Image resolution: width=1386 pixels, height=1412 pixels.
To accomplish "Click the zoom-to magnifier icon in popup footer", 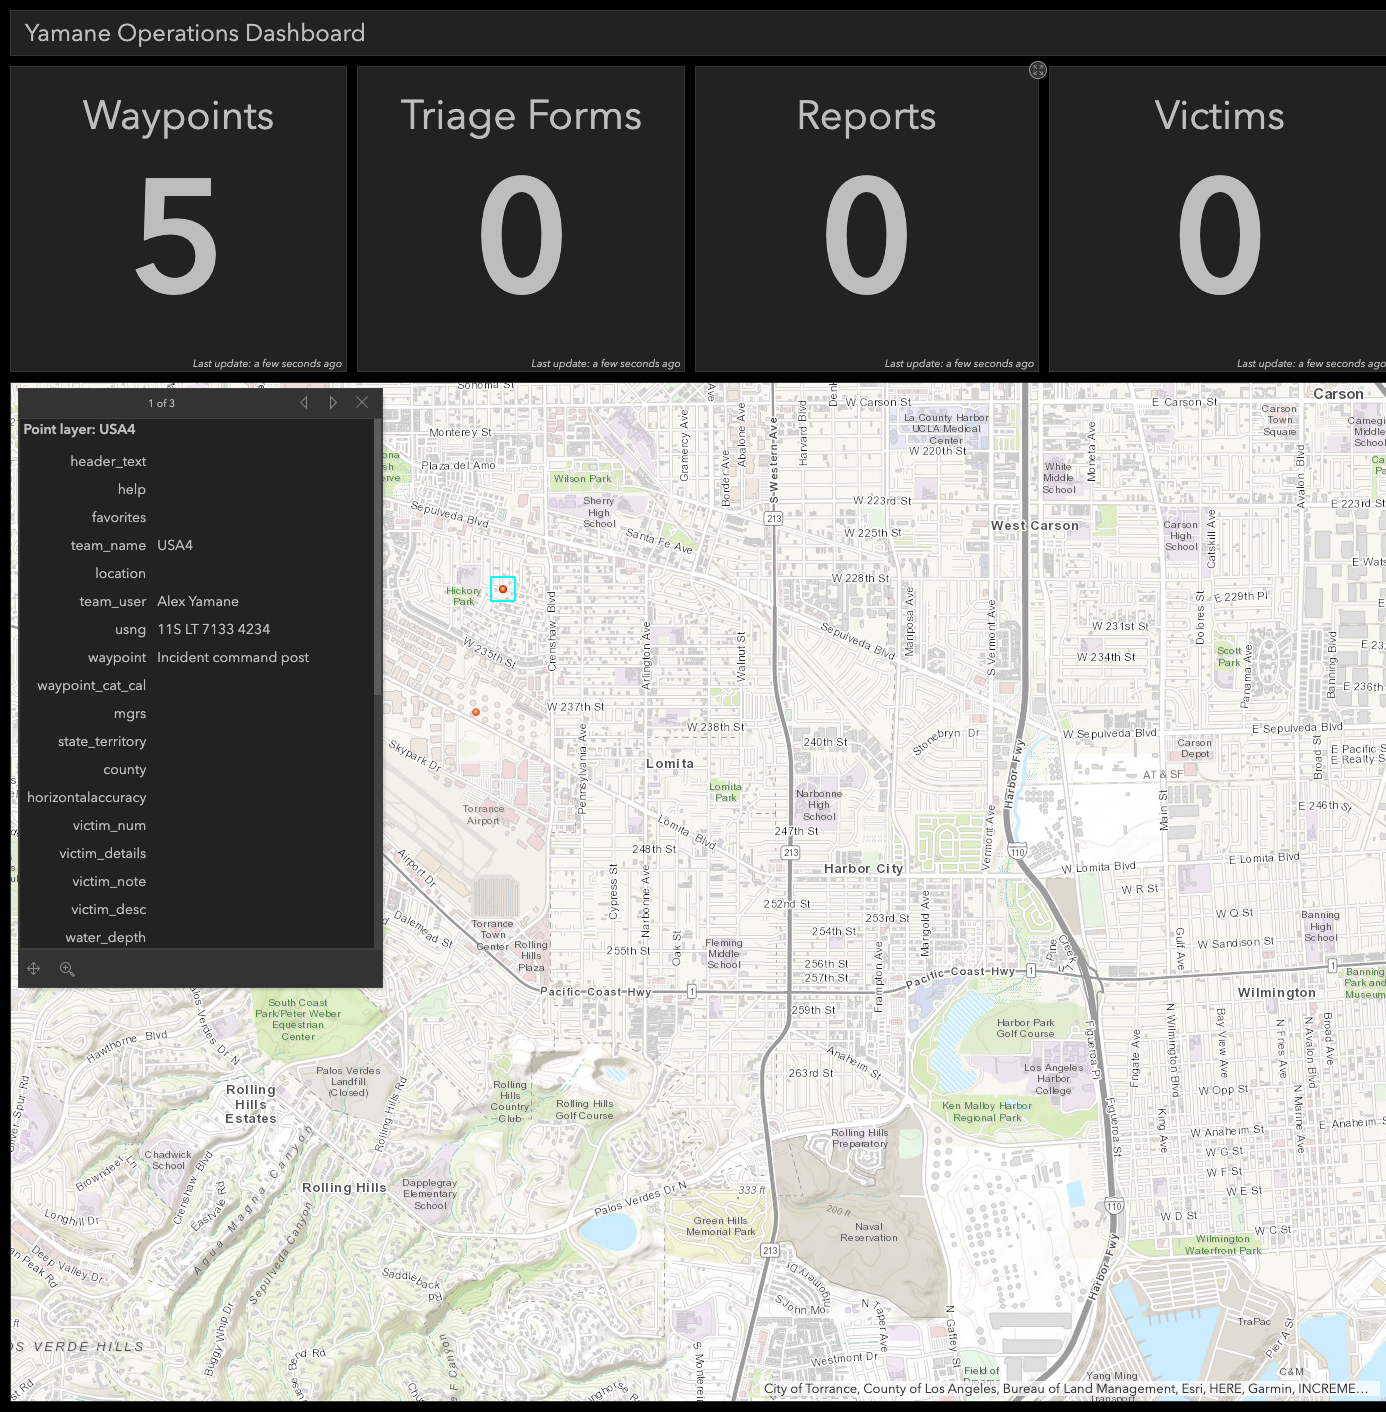I will tap(67, 969).
